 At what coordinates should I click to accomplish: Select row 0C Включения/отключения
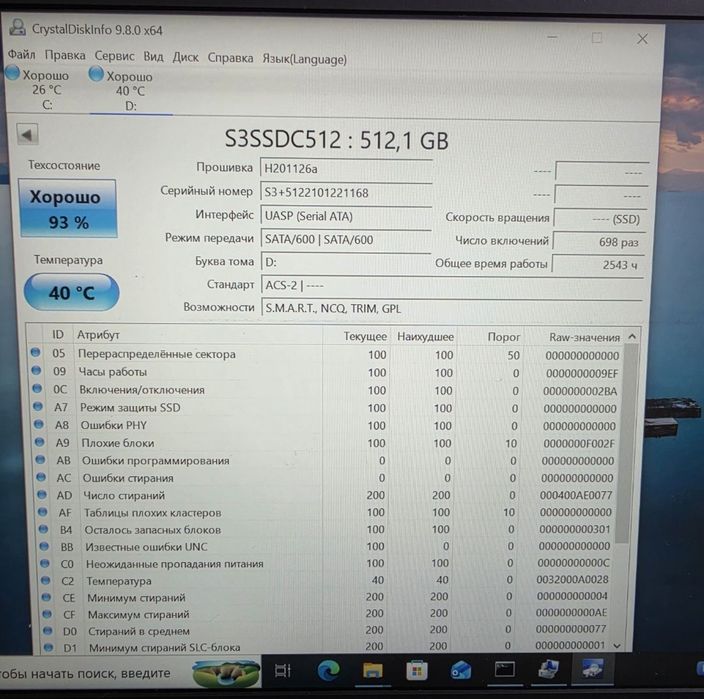[x=326, y=390]
